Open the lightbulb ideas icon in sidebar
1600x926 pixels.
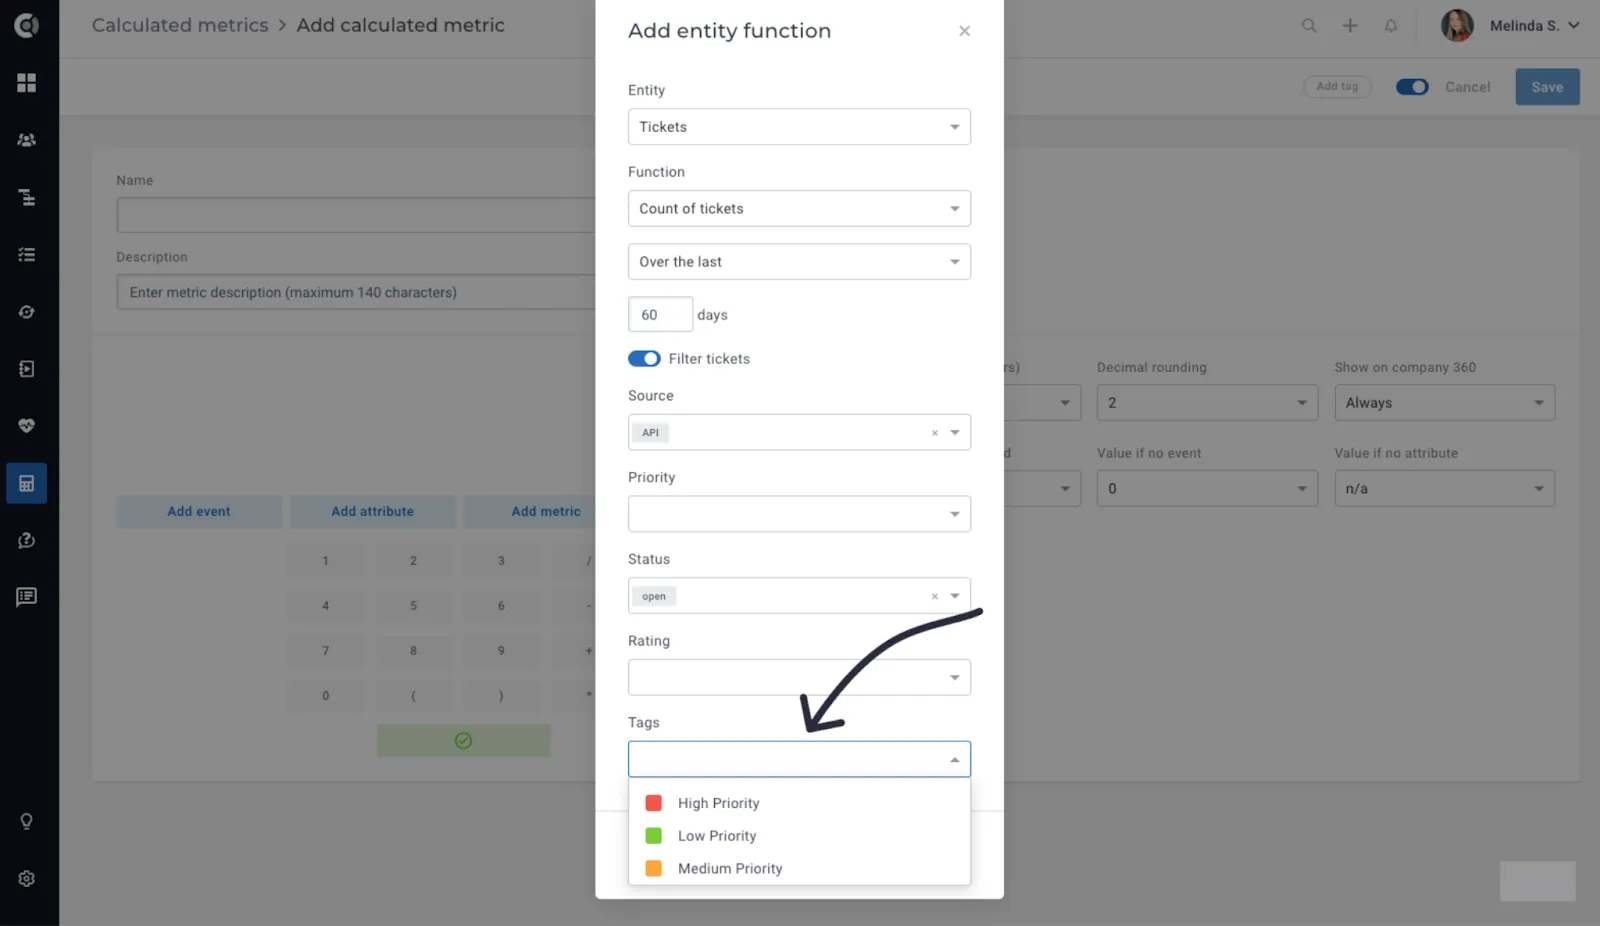(x=27, y=821)
